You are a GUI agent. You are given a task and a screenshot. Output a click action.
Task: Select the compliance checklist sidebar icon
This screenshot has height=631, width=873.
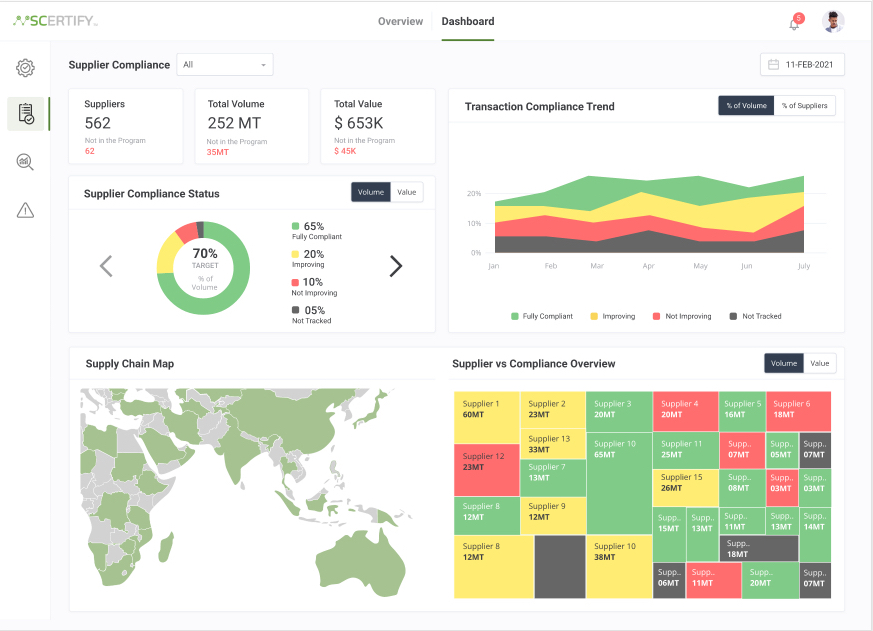pyautogui.click(x=26, y=114)
